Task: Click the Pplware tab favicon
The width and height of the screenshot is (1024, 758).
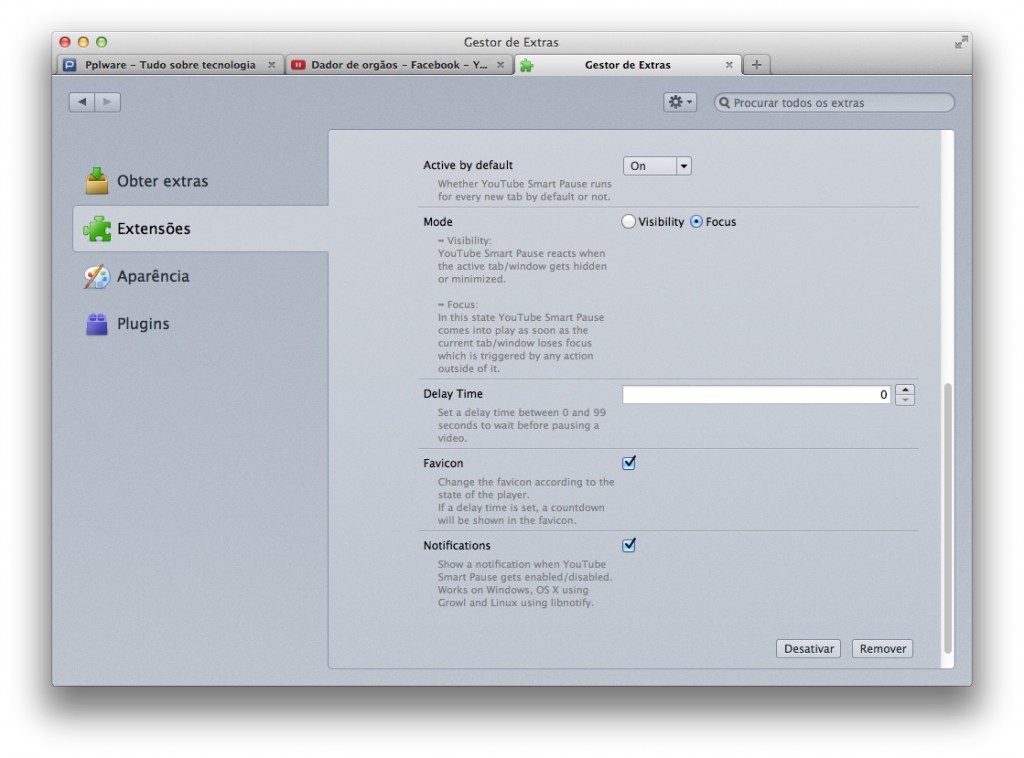Action: coord(70,65)
